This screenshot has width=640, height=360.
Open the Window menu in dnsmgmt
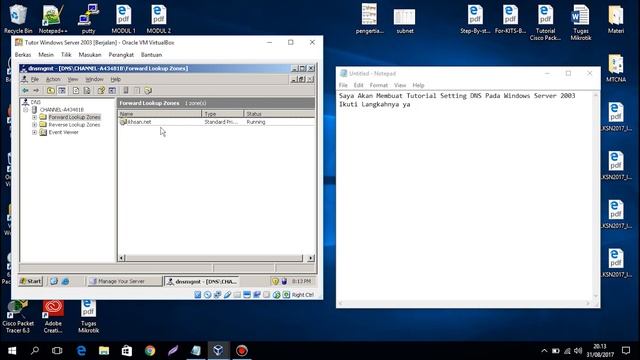click(x=94, y=79)
